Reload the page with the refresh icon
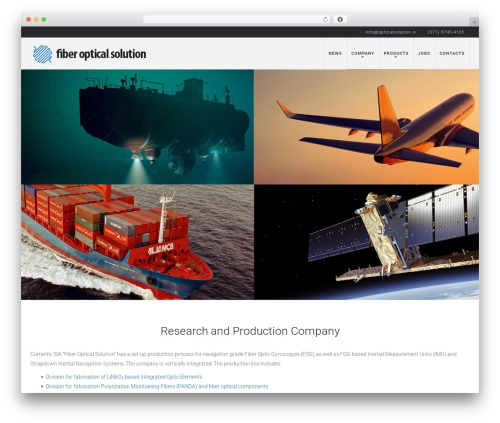 [325, 19]
